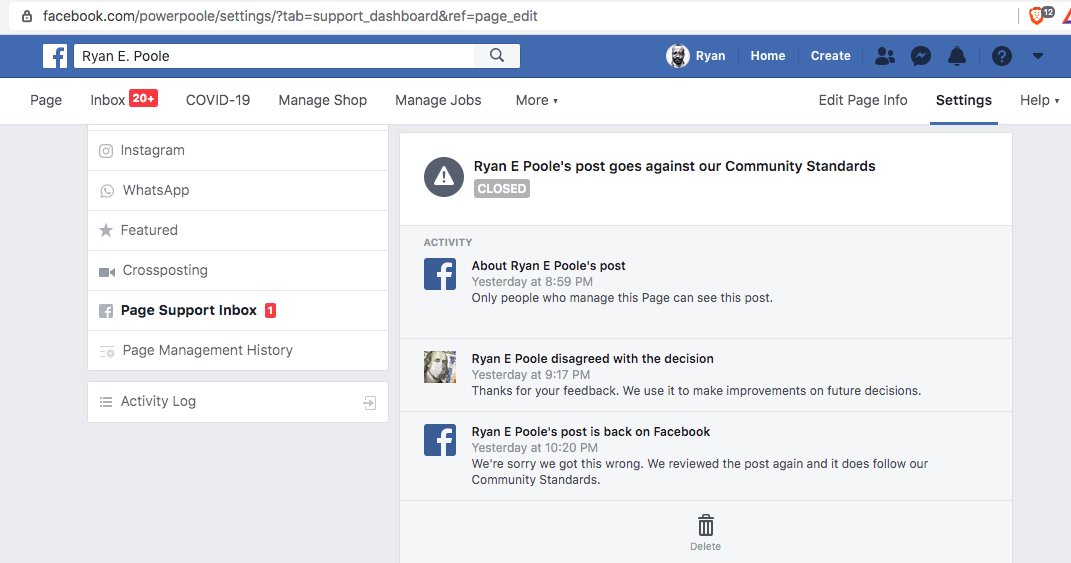Click Facebook icon beside About Ryan E Poole's post
This screenshot has height=563, width=1071.
tap(440, 274)
